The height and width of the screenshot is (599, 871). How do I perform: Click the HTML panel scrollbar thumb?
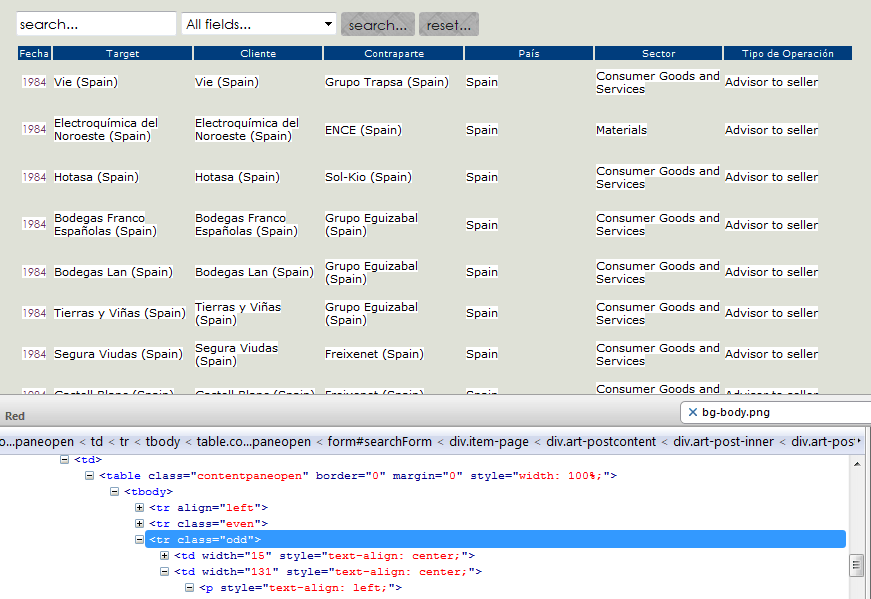coord(857,566)
